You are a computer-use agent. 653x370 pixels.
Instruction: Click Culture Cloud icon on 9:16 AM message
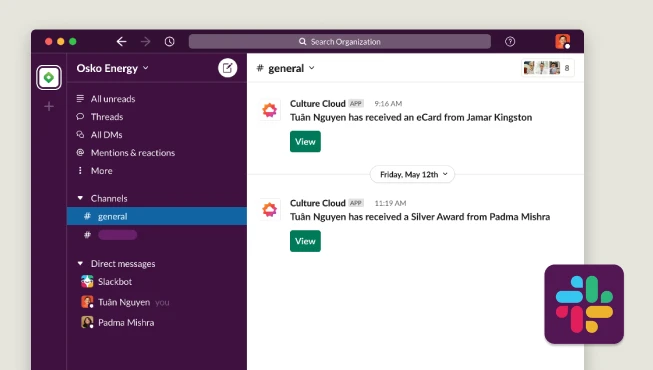click(269, 110)
